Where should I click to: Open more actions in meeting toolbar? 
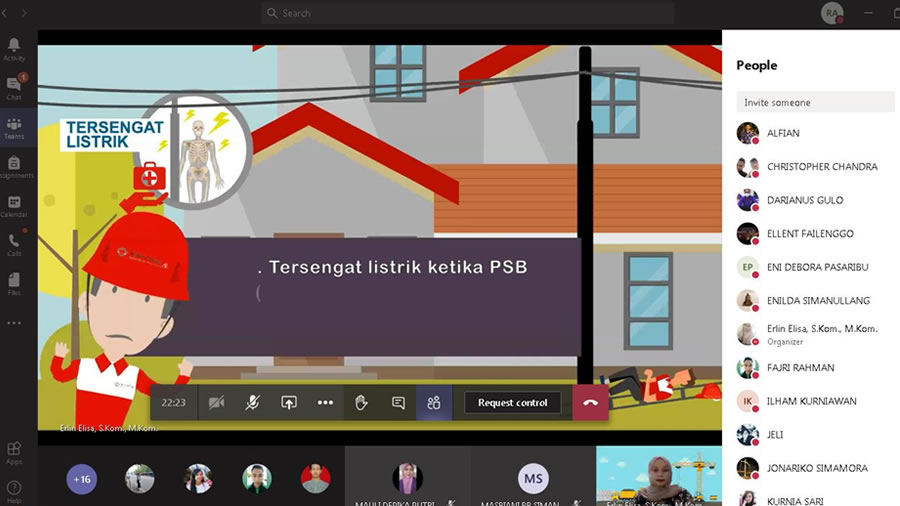325,403
